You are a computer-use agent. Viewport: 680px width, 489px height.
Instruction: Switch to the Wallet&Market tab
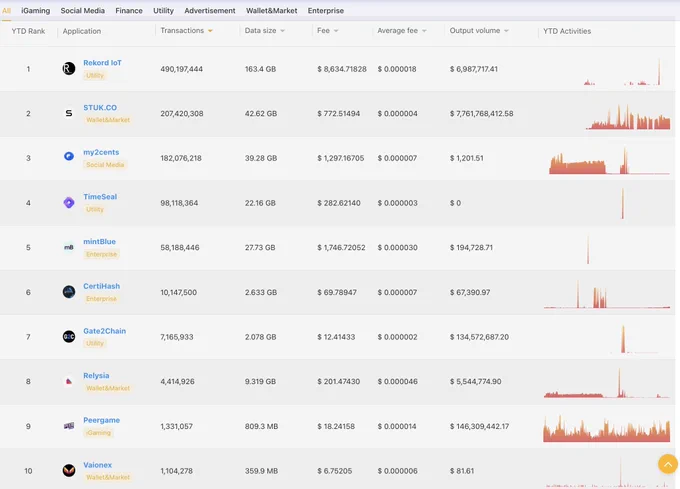[x=271, y=10]
